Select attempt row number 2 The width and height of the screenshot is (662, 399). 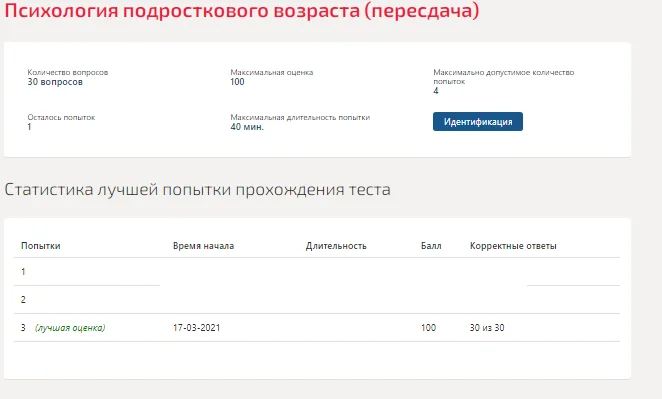[x=317, y=300]
